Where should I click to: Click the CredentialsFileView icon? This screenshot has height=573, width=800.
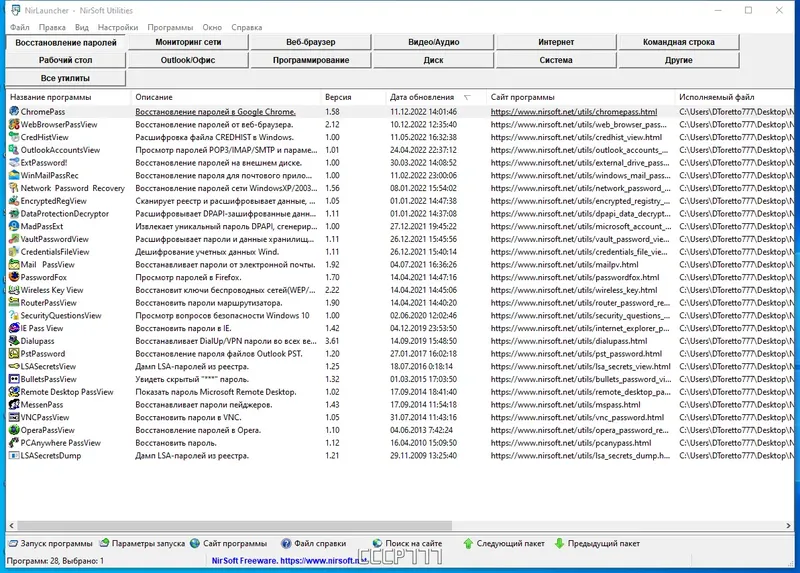click(14, 252)
